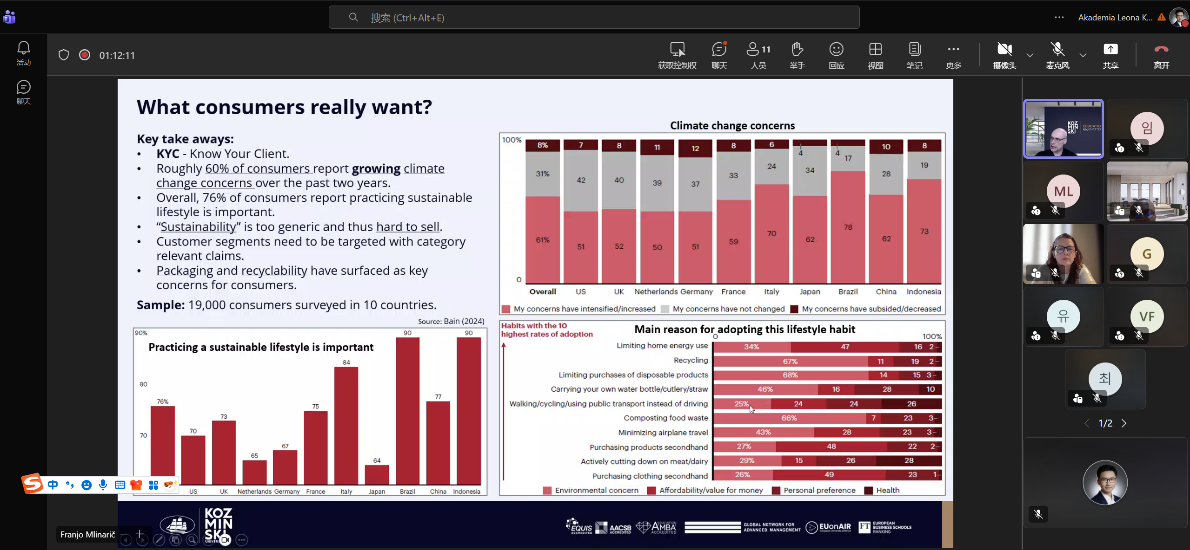Toggle Sogou Chinese/English input mode
Viewport: 1190px width, 550px height.
[52, 484]
